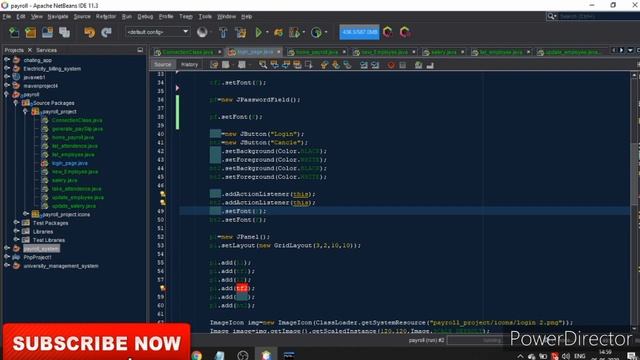
Task: Collapse the payroll project node
Action: click(7, 94)
